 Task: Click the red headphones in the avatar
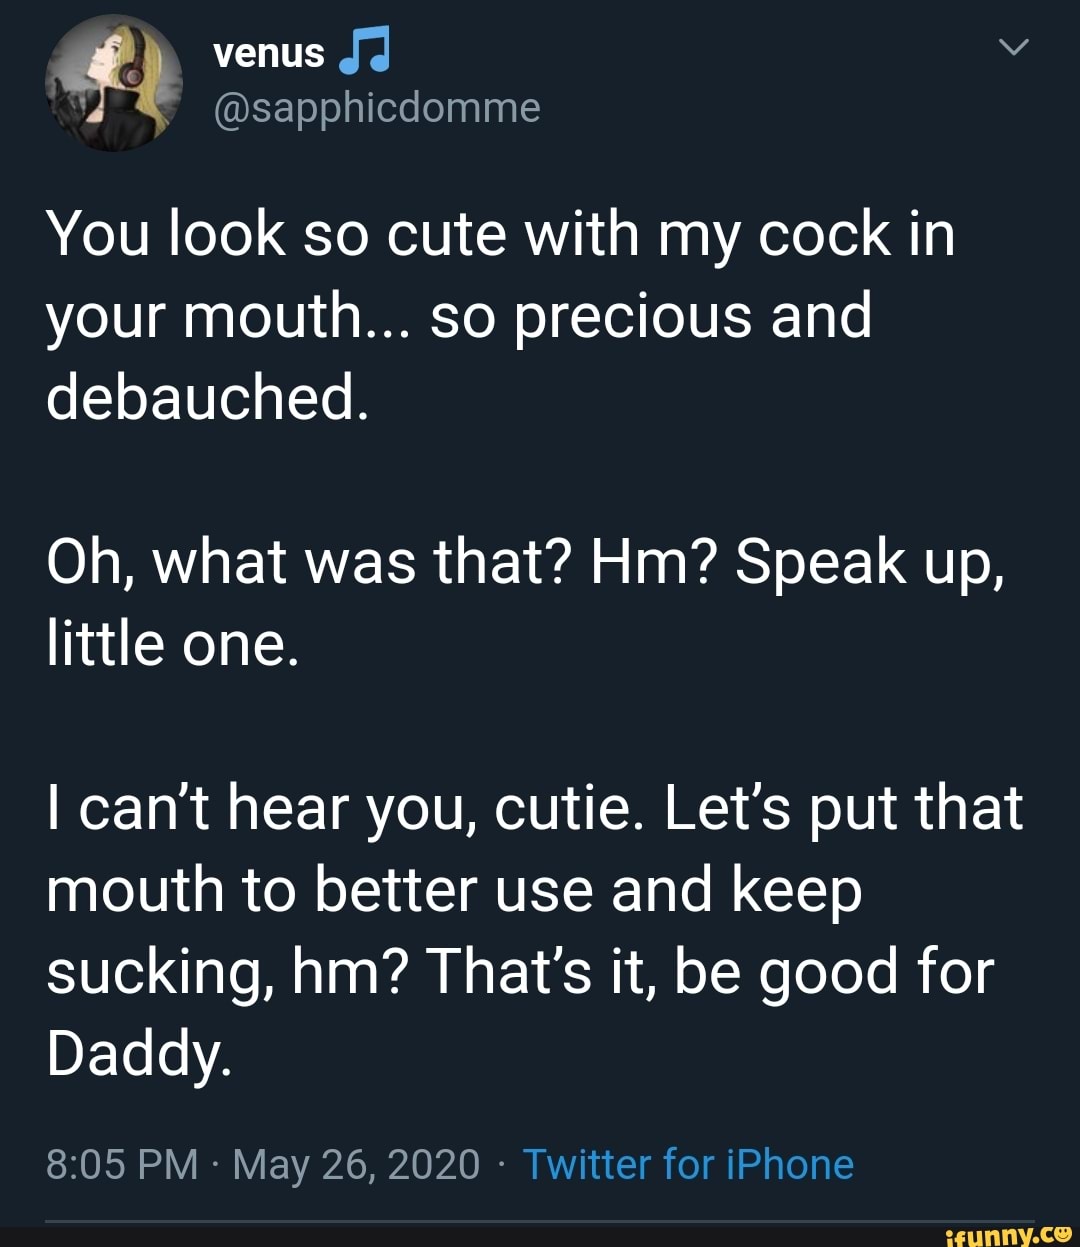(131, 74)
